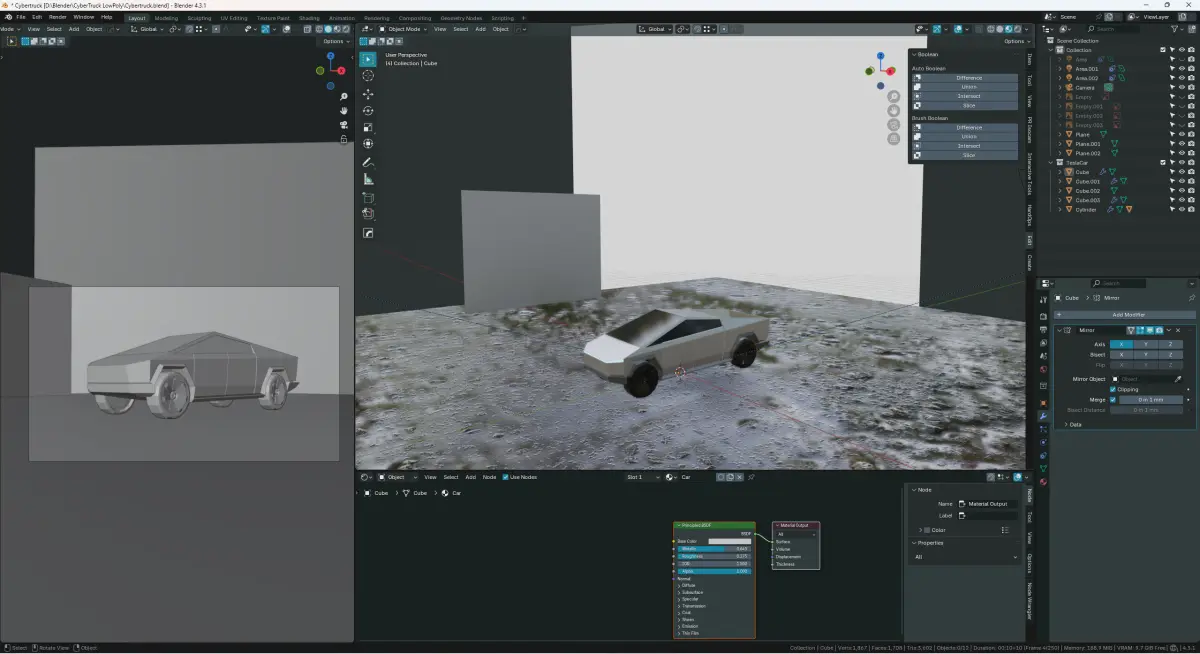Select the Annotate tool in the main viewport toolbar
Image resolution: width=1200 pixels, height=654 pixels.
click(368, 162)
